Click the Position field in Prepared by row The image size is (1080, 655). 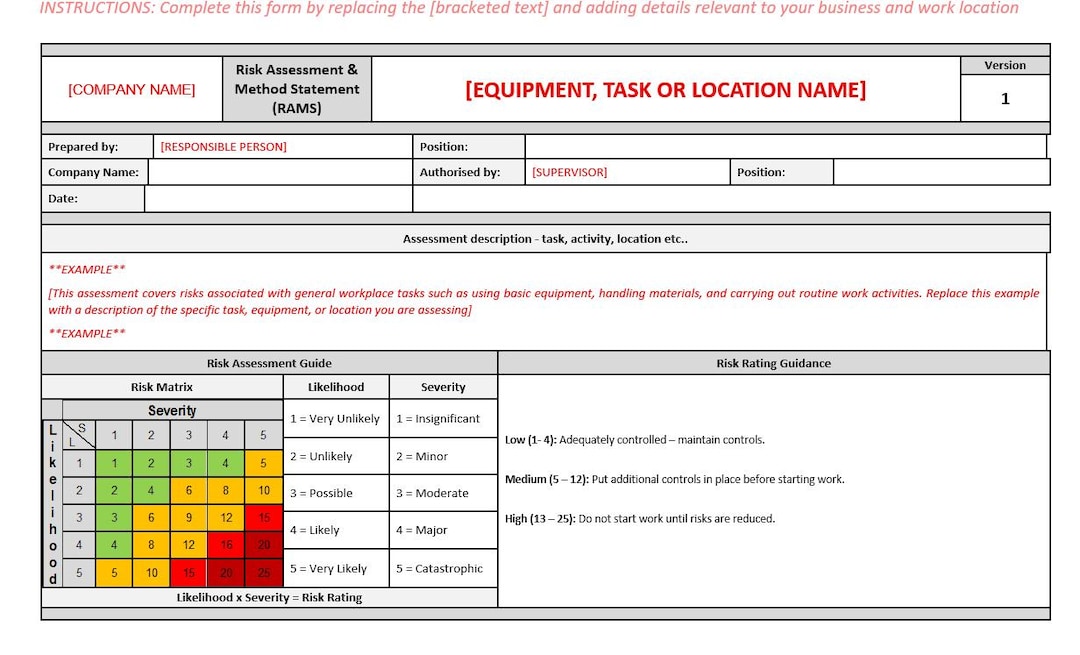[785, 147]
